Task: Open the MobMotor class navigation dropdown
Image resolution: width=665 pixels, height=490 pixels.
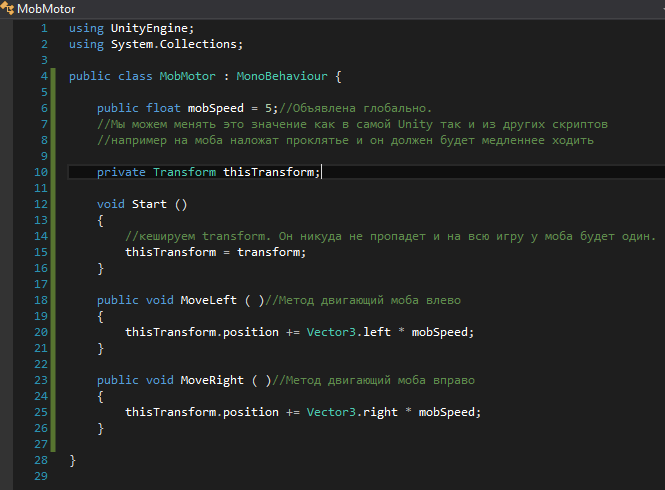Action: [332, 8]
